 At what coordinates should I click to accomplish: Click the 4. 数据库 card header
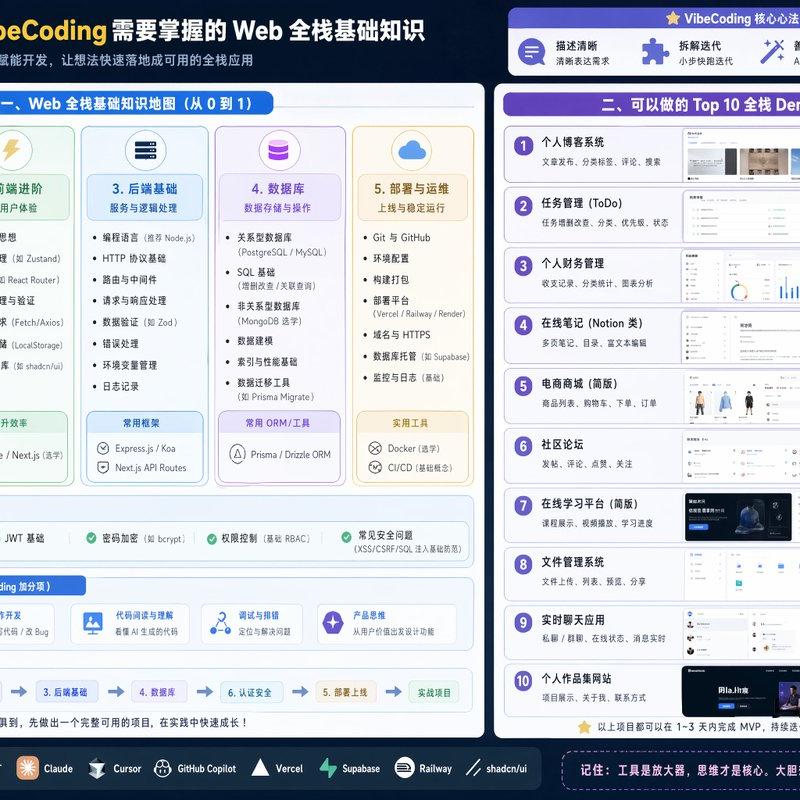(x=279, y=197)
